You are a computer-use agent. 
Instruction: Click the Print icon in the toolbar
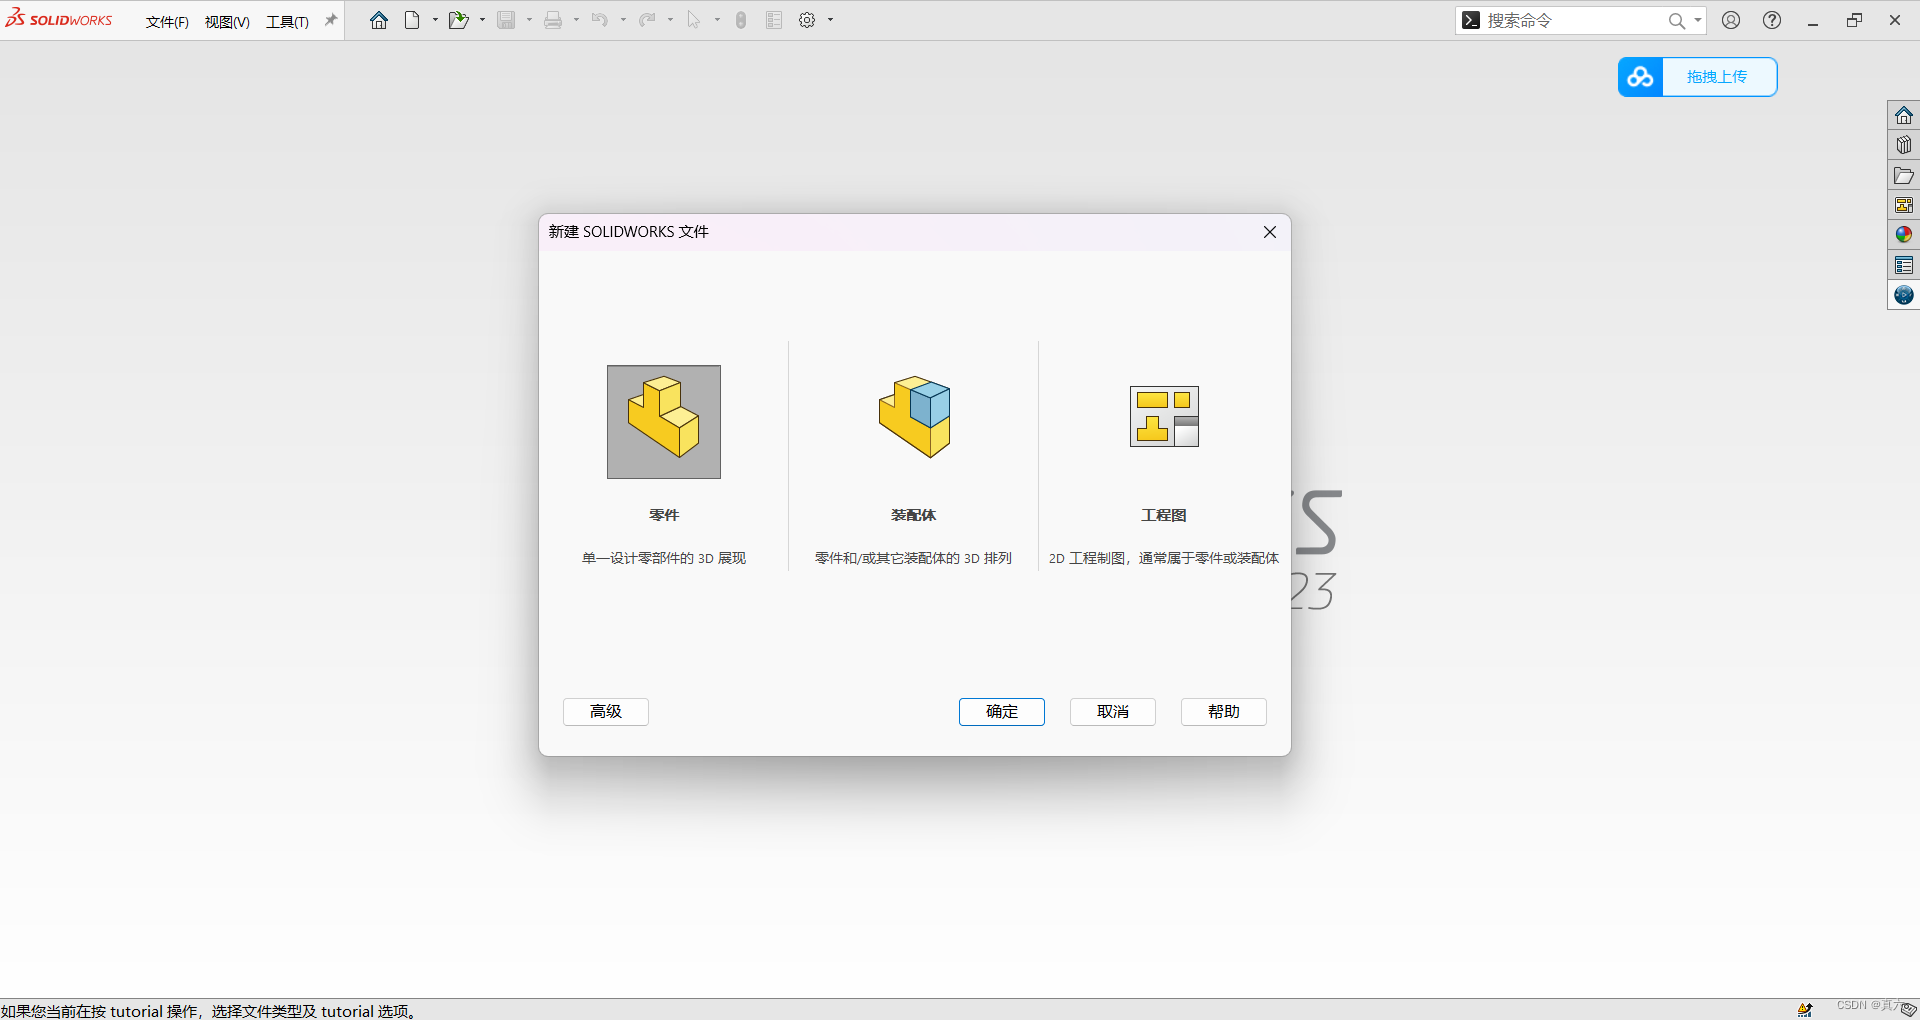click(x=553, y=20)
